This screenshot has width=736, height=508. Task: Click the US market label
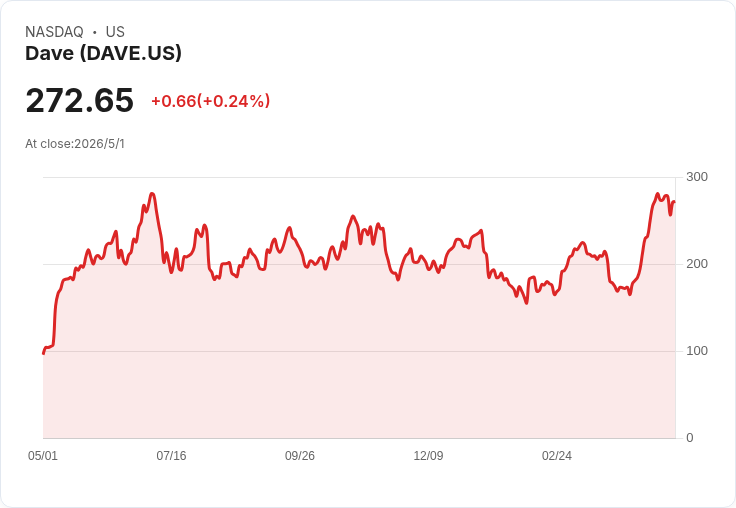[115, 32]
